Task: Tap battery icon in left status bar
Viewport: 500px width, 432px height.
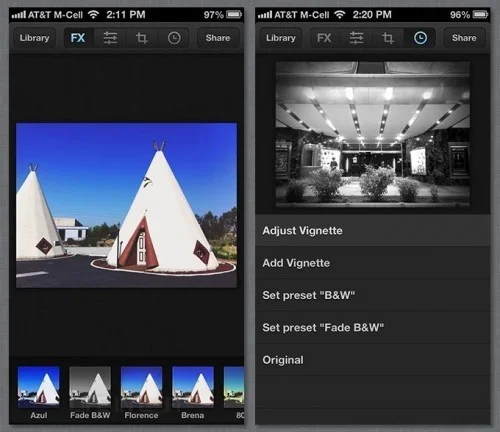Action: click(x=234, y=15)
